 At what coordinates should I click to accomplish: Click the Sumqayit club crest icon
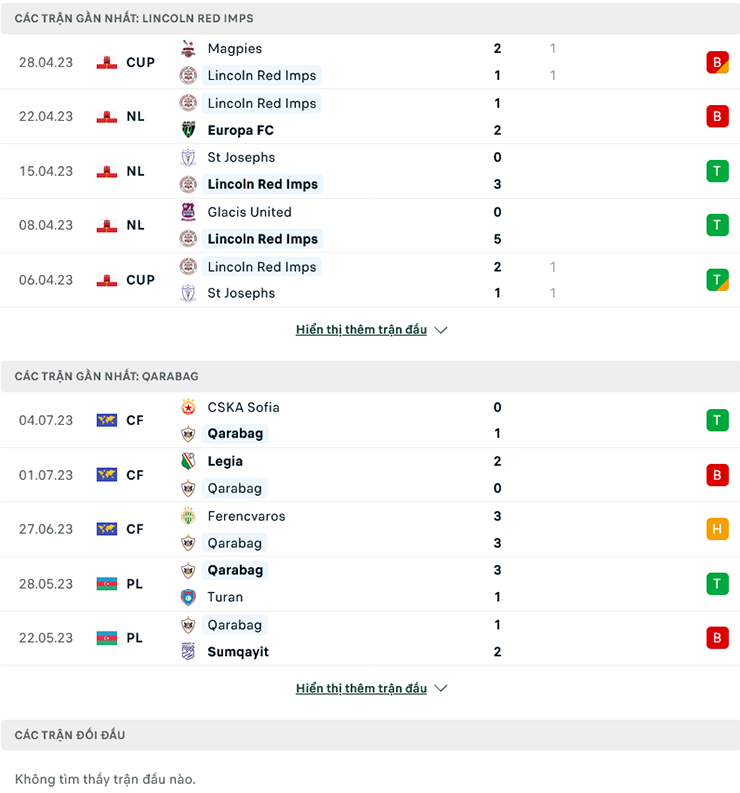(188, 652)
